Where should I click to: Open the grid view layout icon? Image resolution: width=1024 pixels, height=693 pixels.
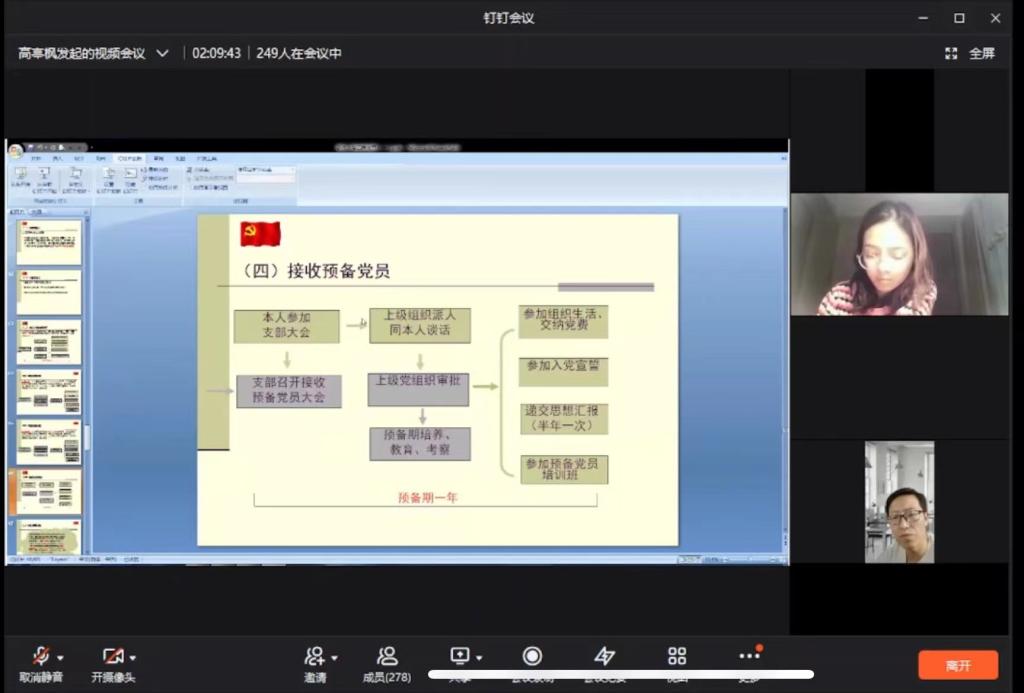tap(677, 656)
